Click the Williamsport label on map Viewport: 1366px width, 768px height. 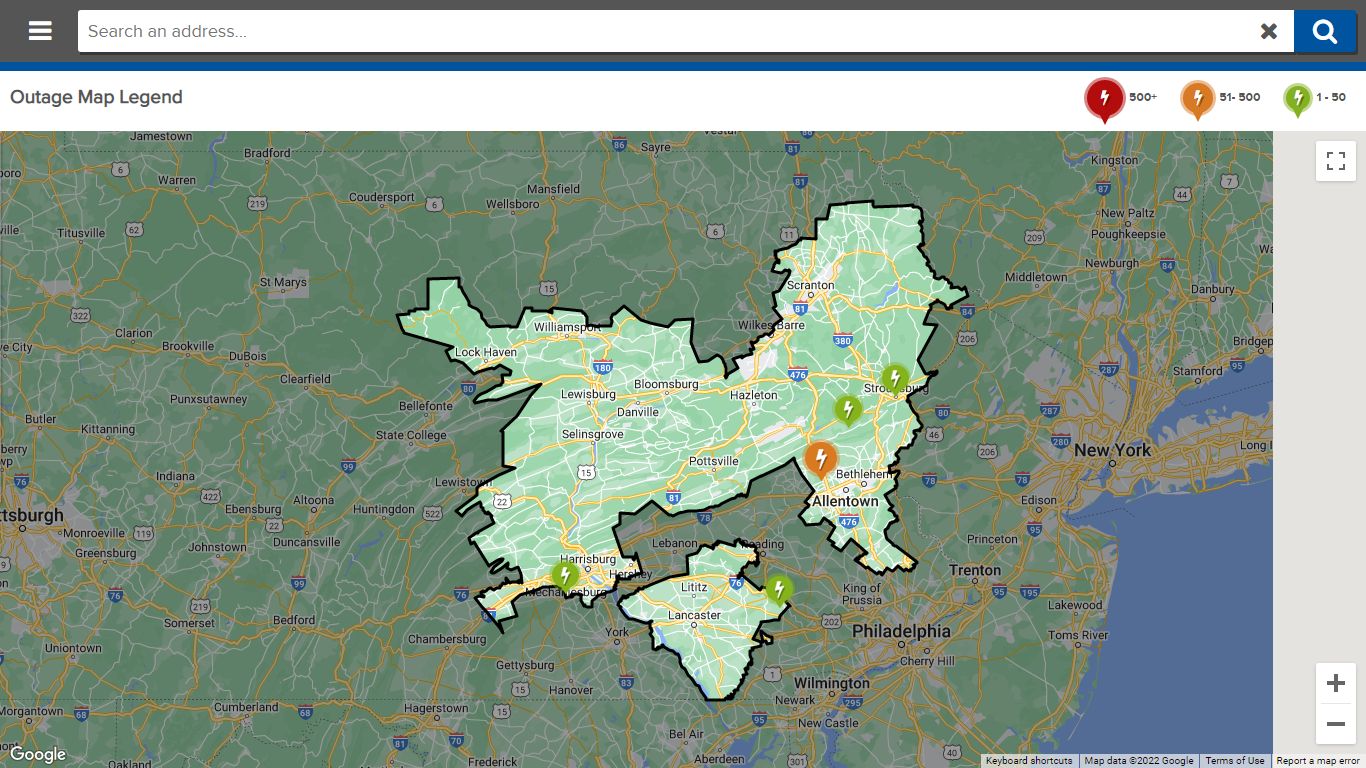tap(567, 327)
